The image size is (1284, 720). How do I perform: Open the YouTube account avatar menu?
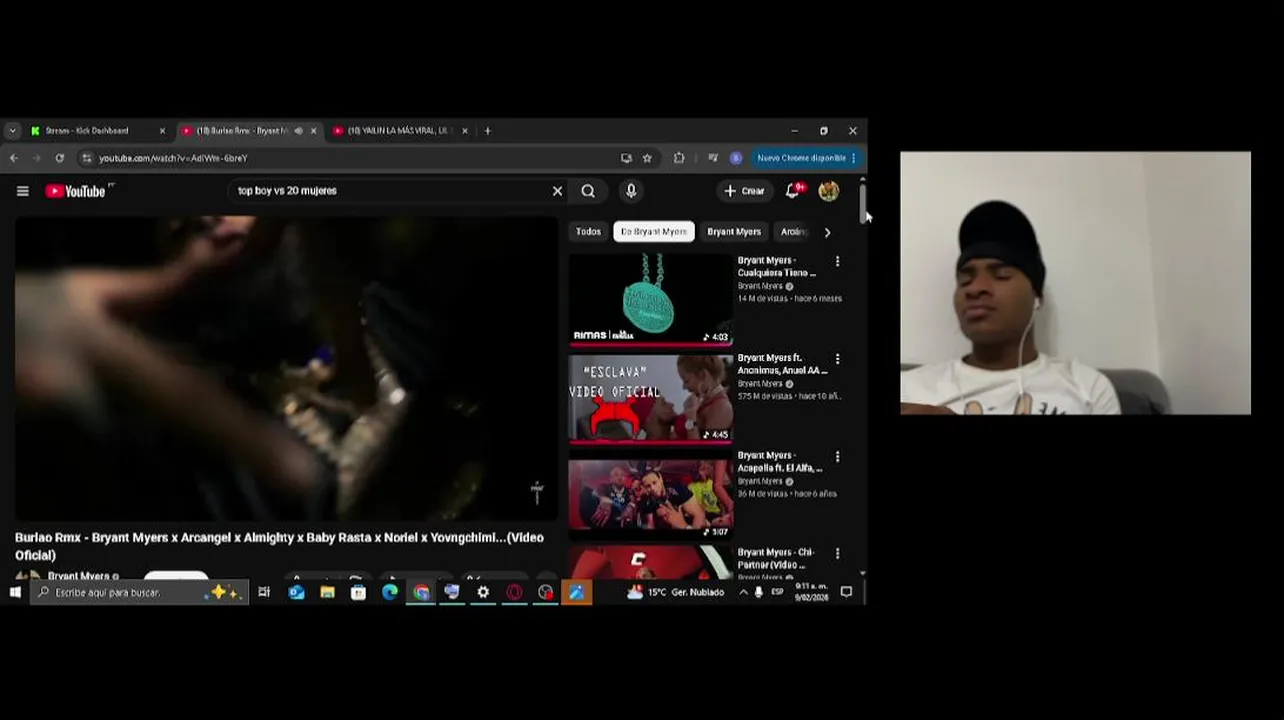pos(829,191)
